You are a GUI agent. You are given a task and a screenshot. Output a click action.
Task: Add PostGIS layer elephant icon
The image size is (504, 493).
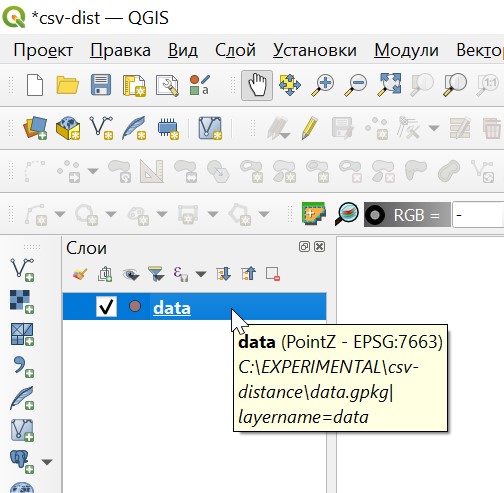[x=22, y=462]
